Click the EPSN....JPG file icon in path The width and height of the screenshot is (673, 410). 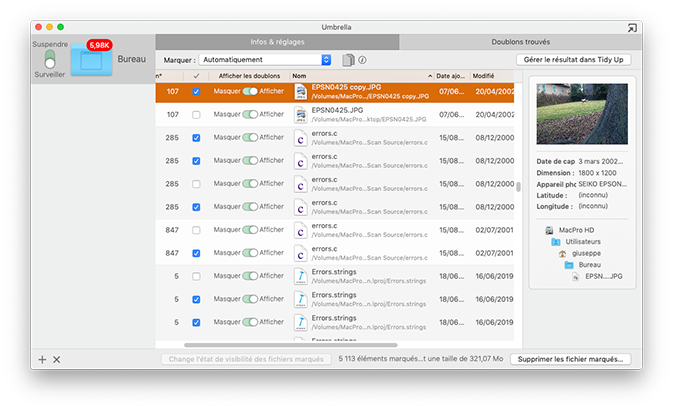576,277
